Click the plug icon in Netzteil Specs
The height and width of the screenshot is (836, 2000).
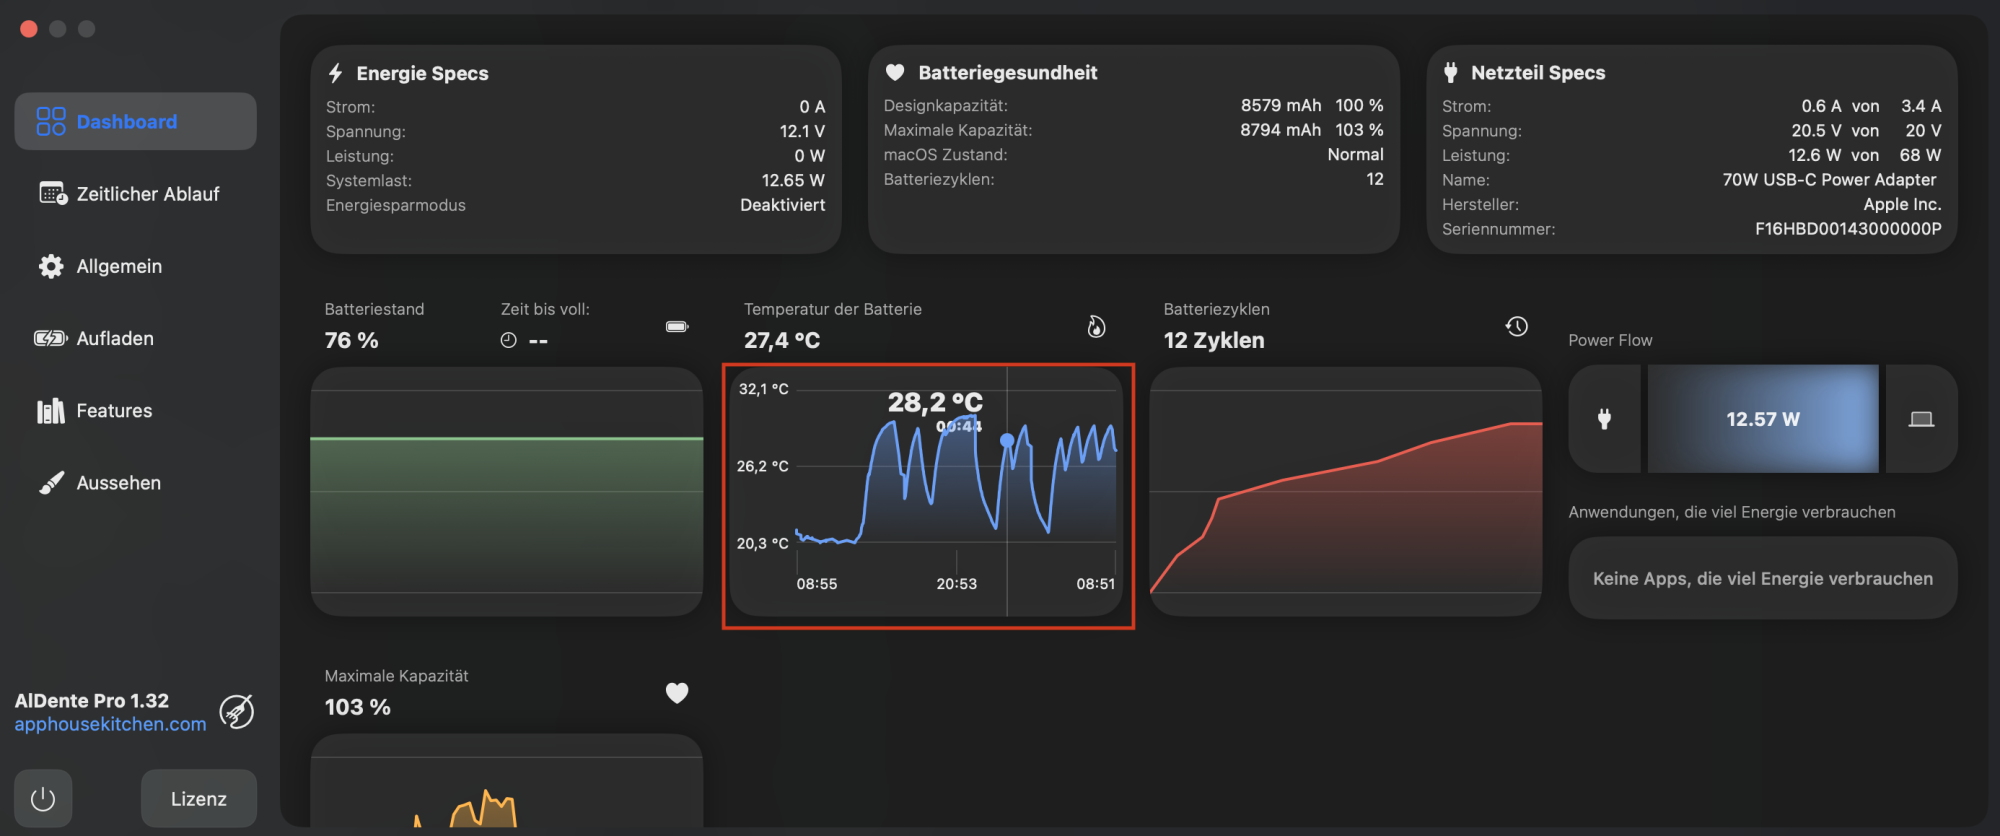[1451, 72]
